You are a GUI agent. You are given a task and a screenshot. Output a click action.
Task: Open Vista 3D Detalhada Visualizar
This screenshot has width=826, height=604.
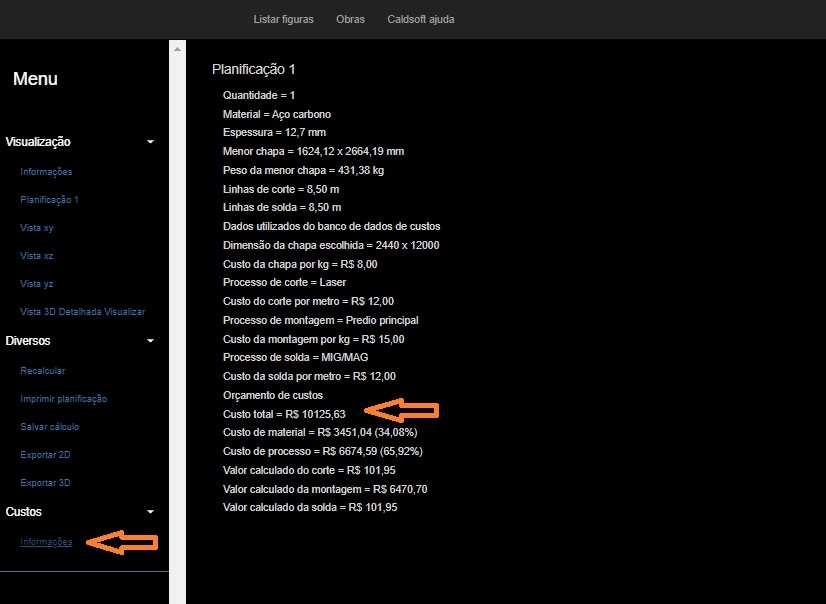coord(82,312)
